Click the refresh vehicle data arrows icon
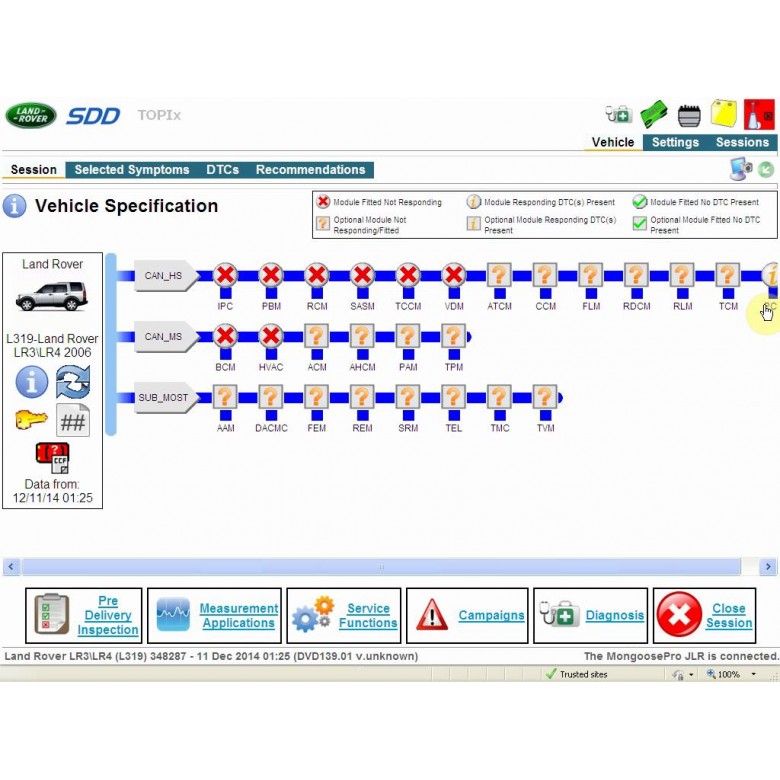The width and height of the screenshot is (780, 780). tap(73, 382)
